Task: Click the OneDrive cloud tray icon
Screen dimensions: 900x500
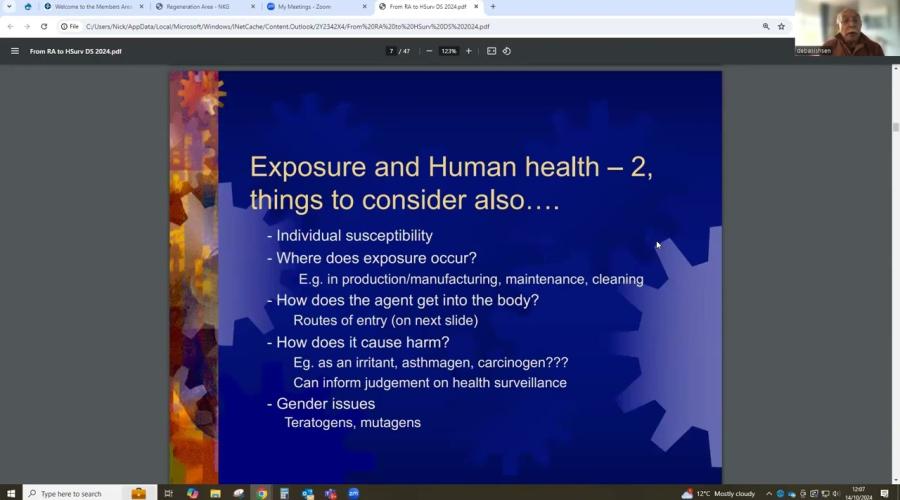Action: [x=792, y=494]
